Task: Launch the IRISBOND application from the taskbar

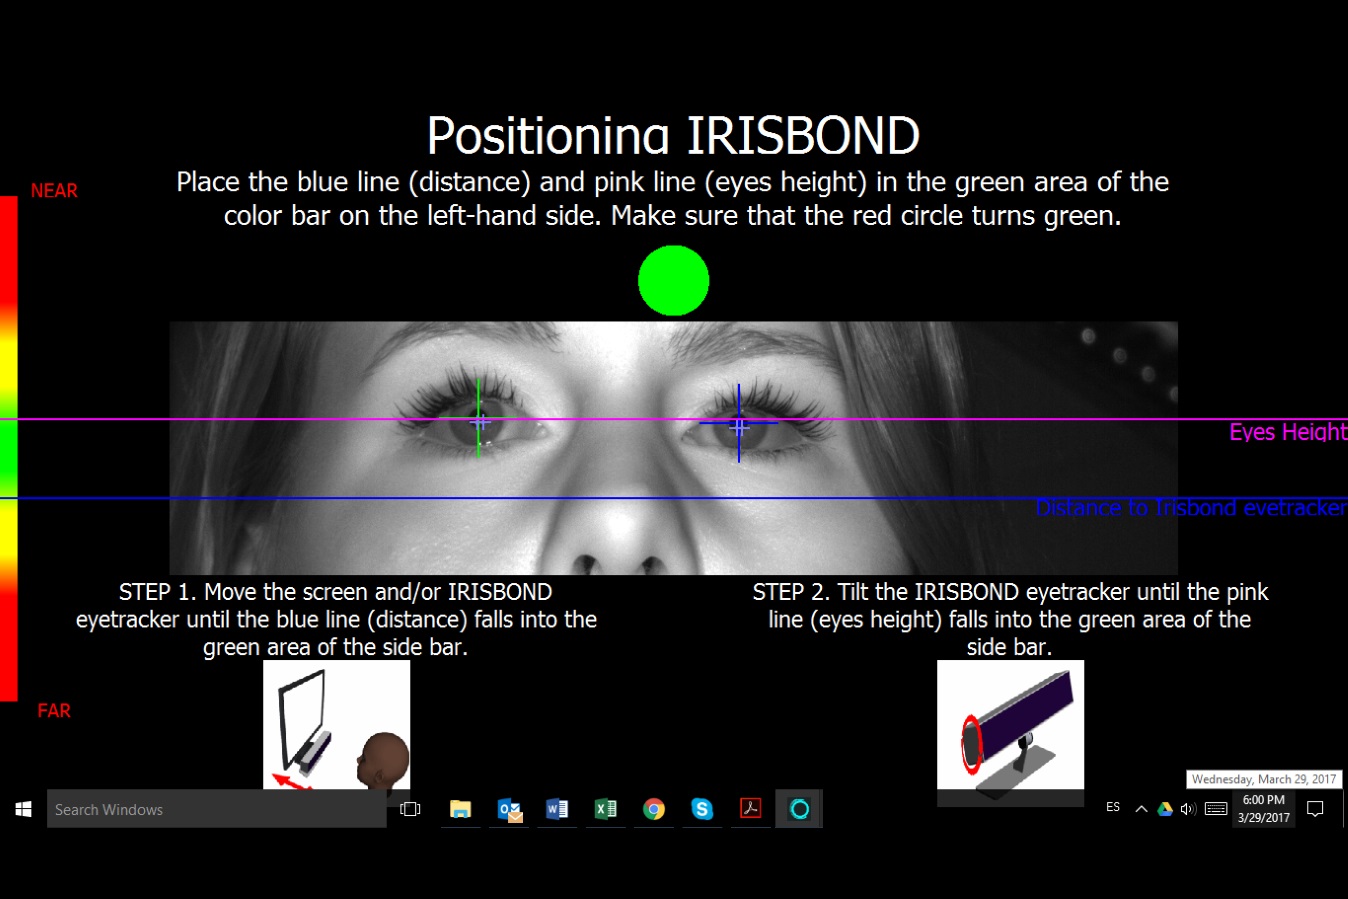Action: click(798, 809)
